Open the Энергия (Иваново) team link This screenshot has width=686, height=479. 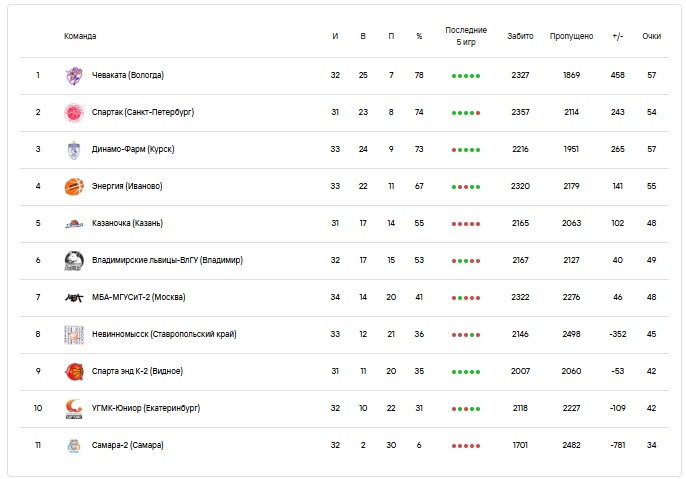127,186
